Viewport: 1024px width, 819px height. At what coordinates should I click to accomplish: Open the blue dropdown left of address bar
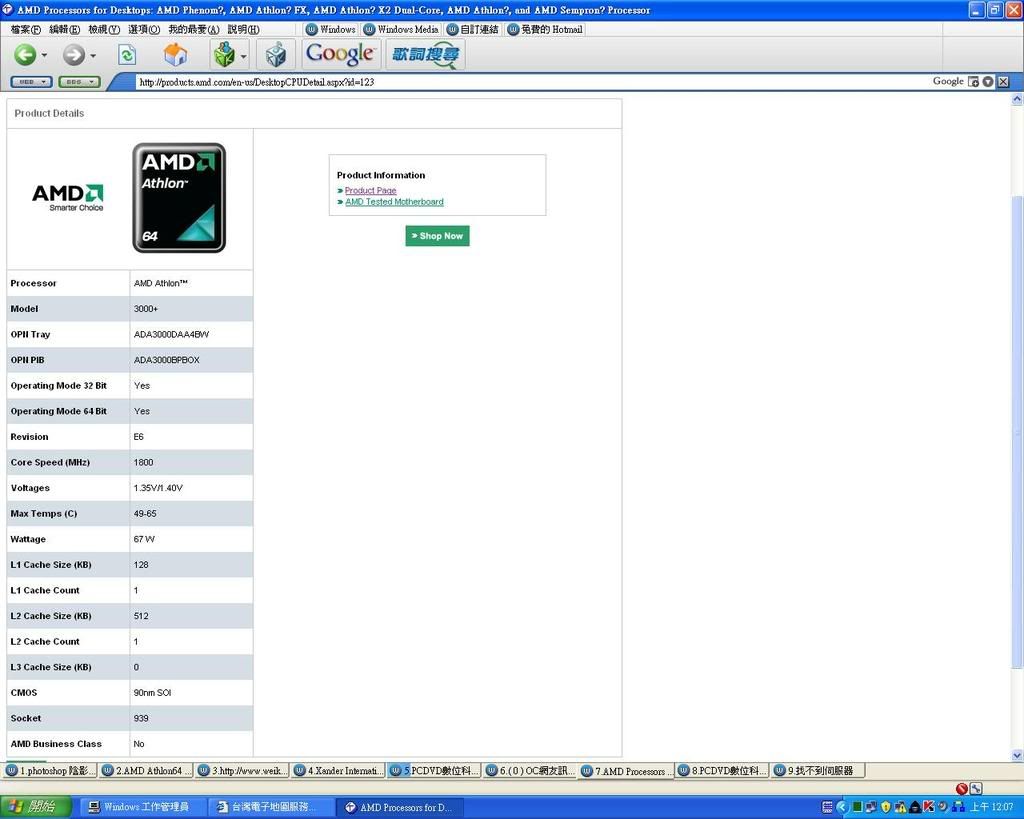(x=31, y=82)
